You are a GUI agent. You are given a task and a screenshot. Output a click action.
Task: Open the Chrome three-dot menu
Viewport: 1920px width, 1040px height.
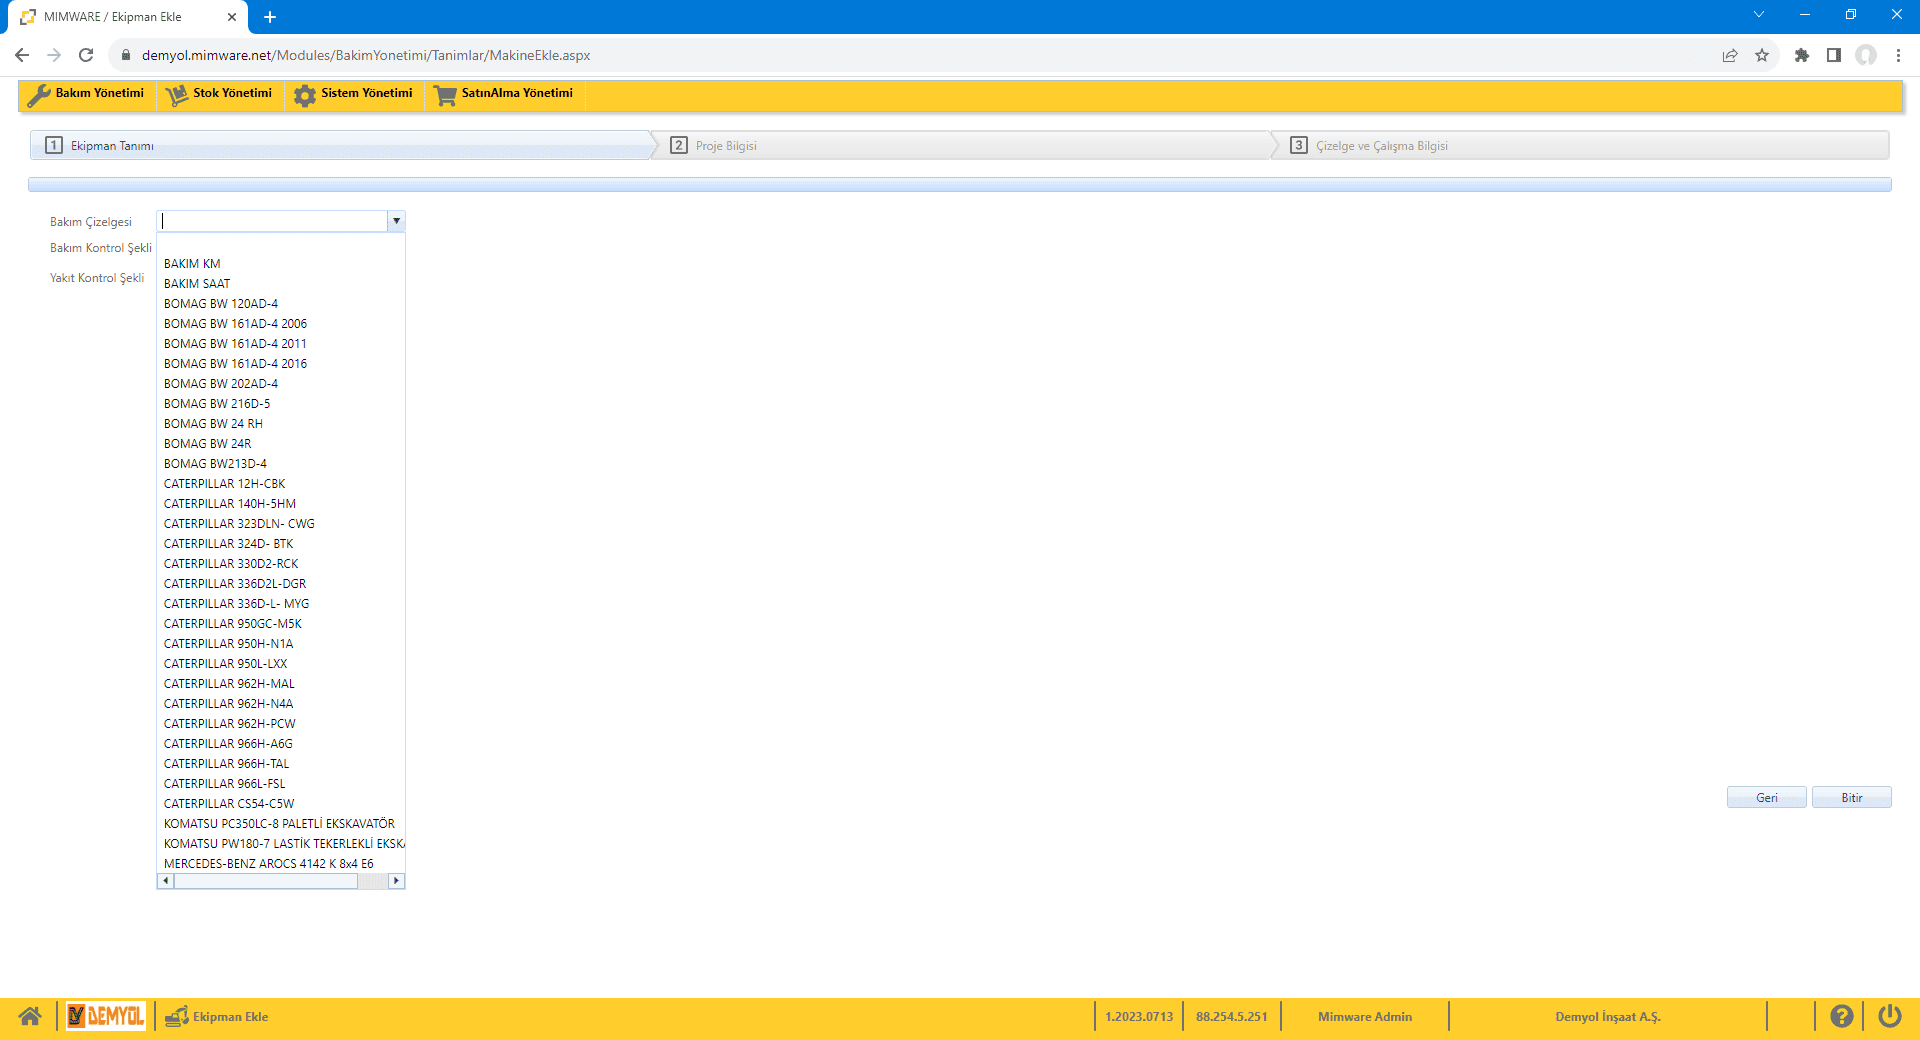(1898, 55)
